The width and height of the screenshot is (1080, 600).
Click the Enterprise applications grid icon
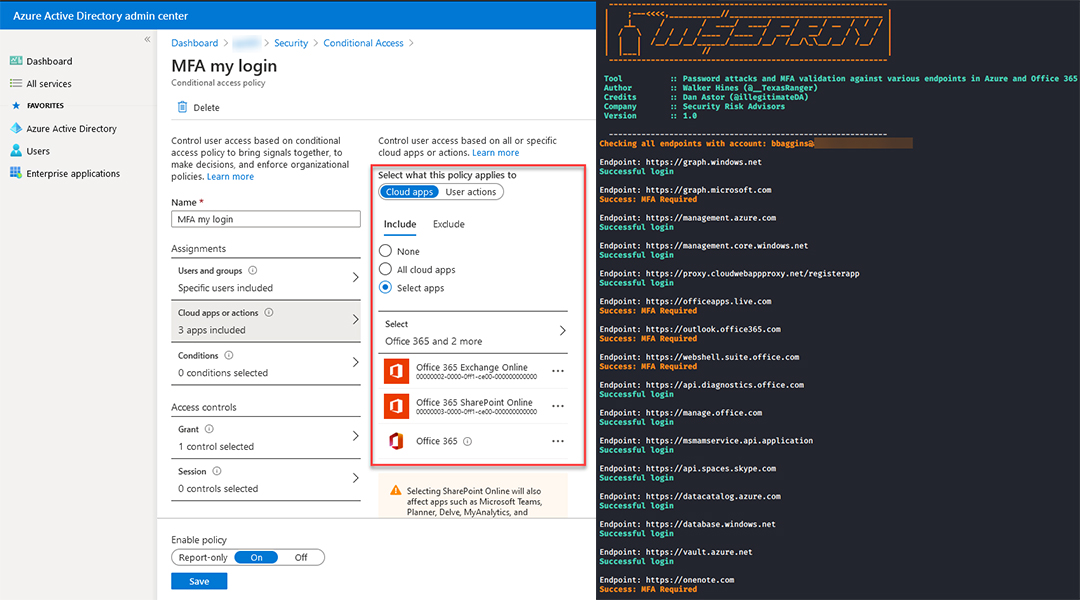(16, 174)
